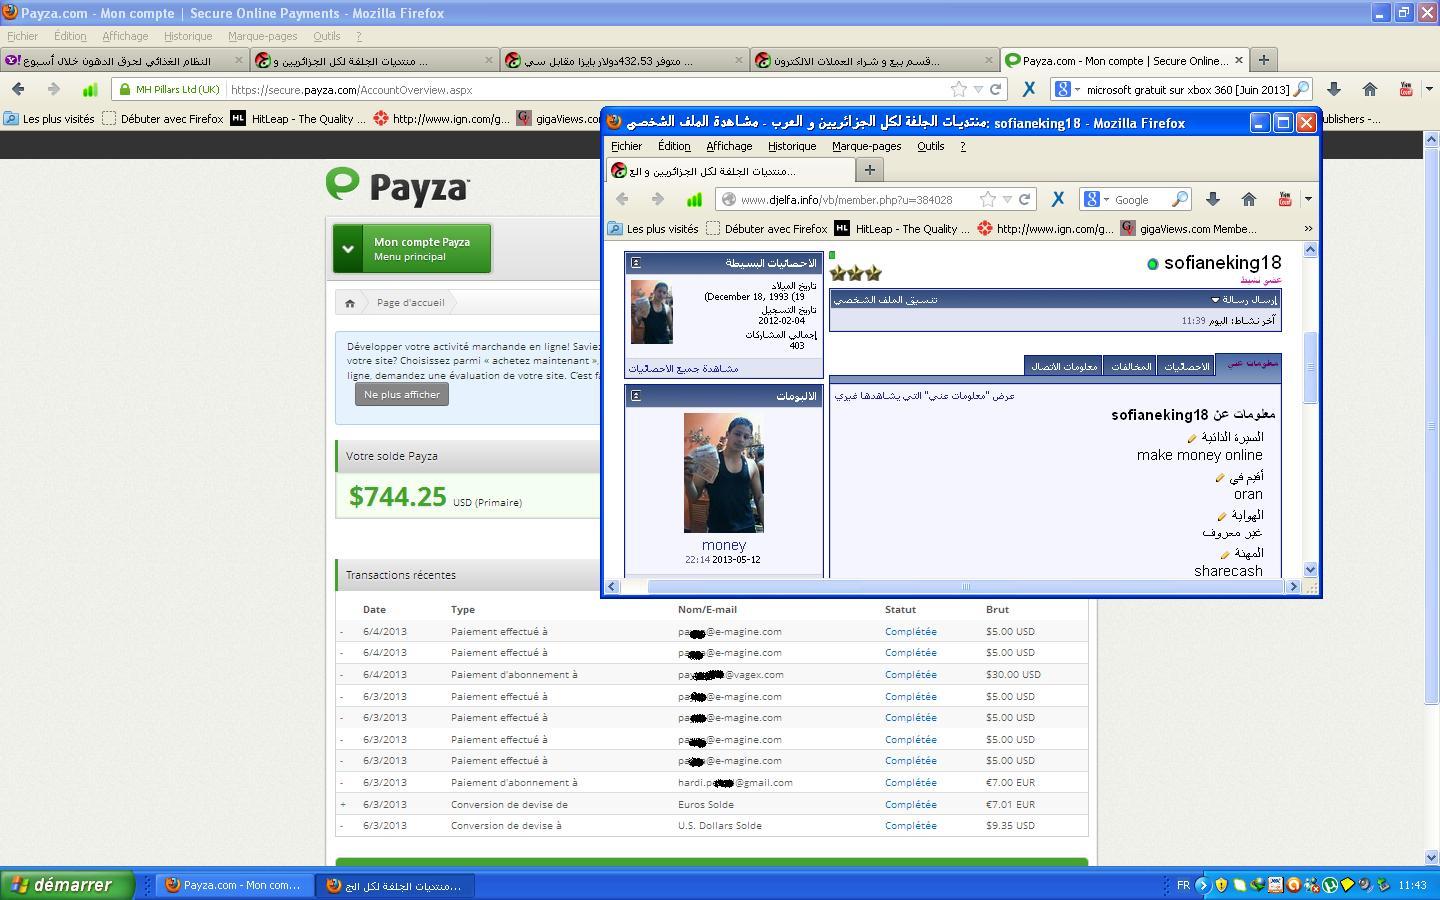The image size is (1440, 900).
Task: Click pencil edit icon next to السيرة الذاتية
Action: pyautogui.click(x=1192, y=438)
